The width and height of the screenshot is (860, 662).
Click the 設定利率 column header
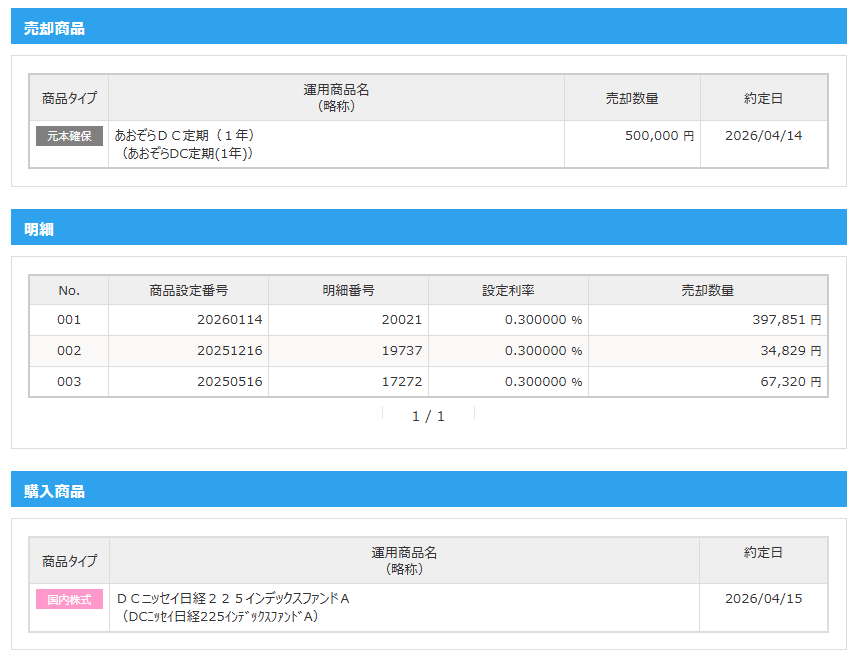[x=508, y=290]
